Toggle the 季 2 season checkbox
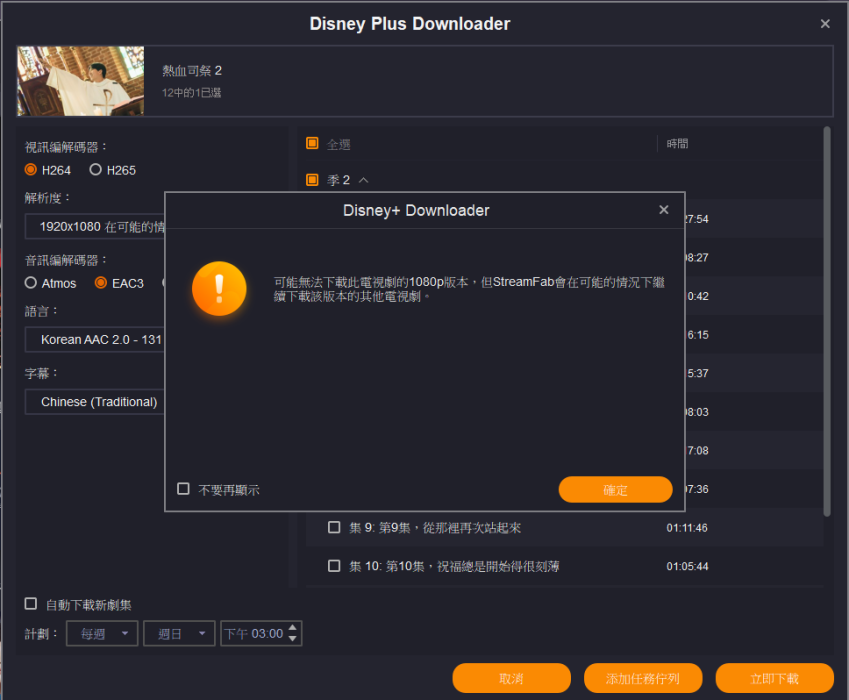This screenshot has height=700, width=849. (312, 180)
